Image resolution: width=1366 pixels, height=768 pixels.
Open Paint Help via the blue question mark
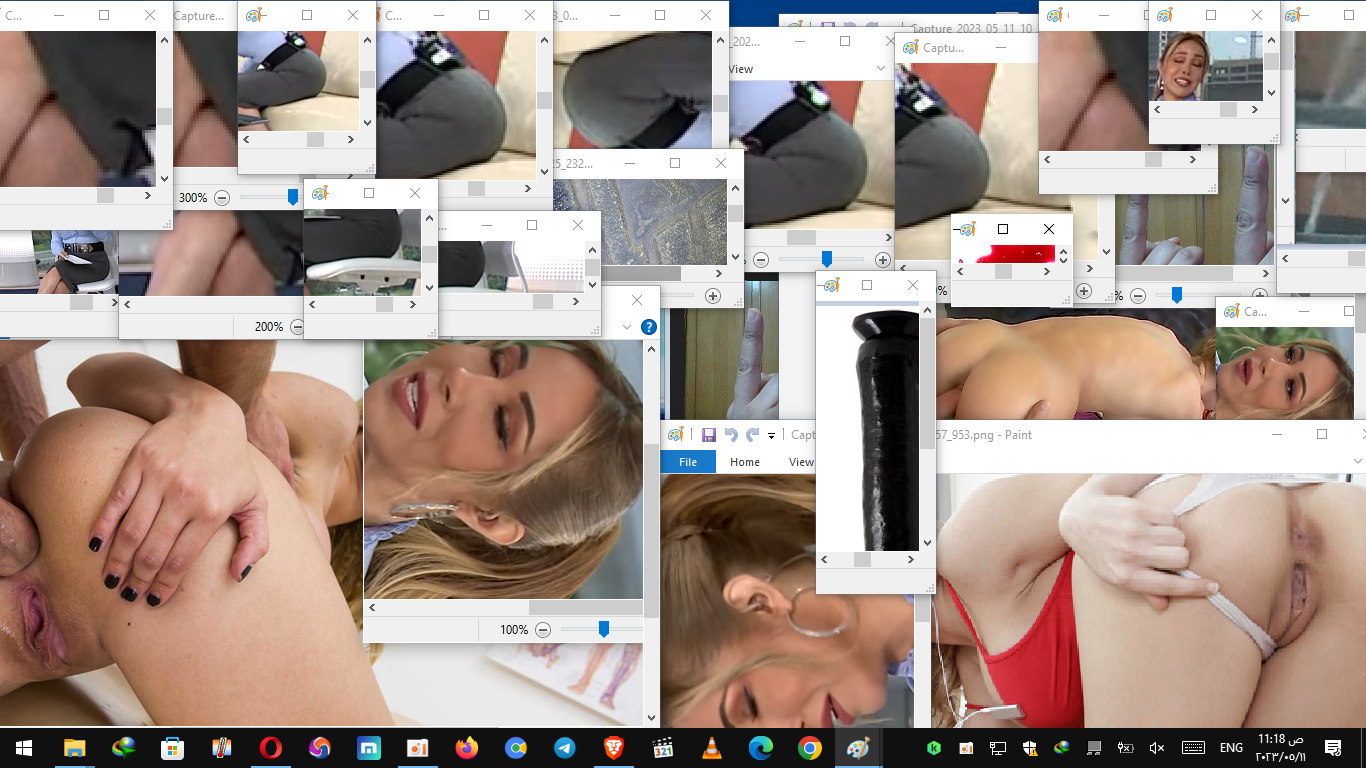(x=648, y=327)
